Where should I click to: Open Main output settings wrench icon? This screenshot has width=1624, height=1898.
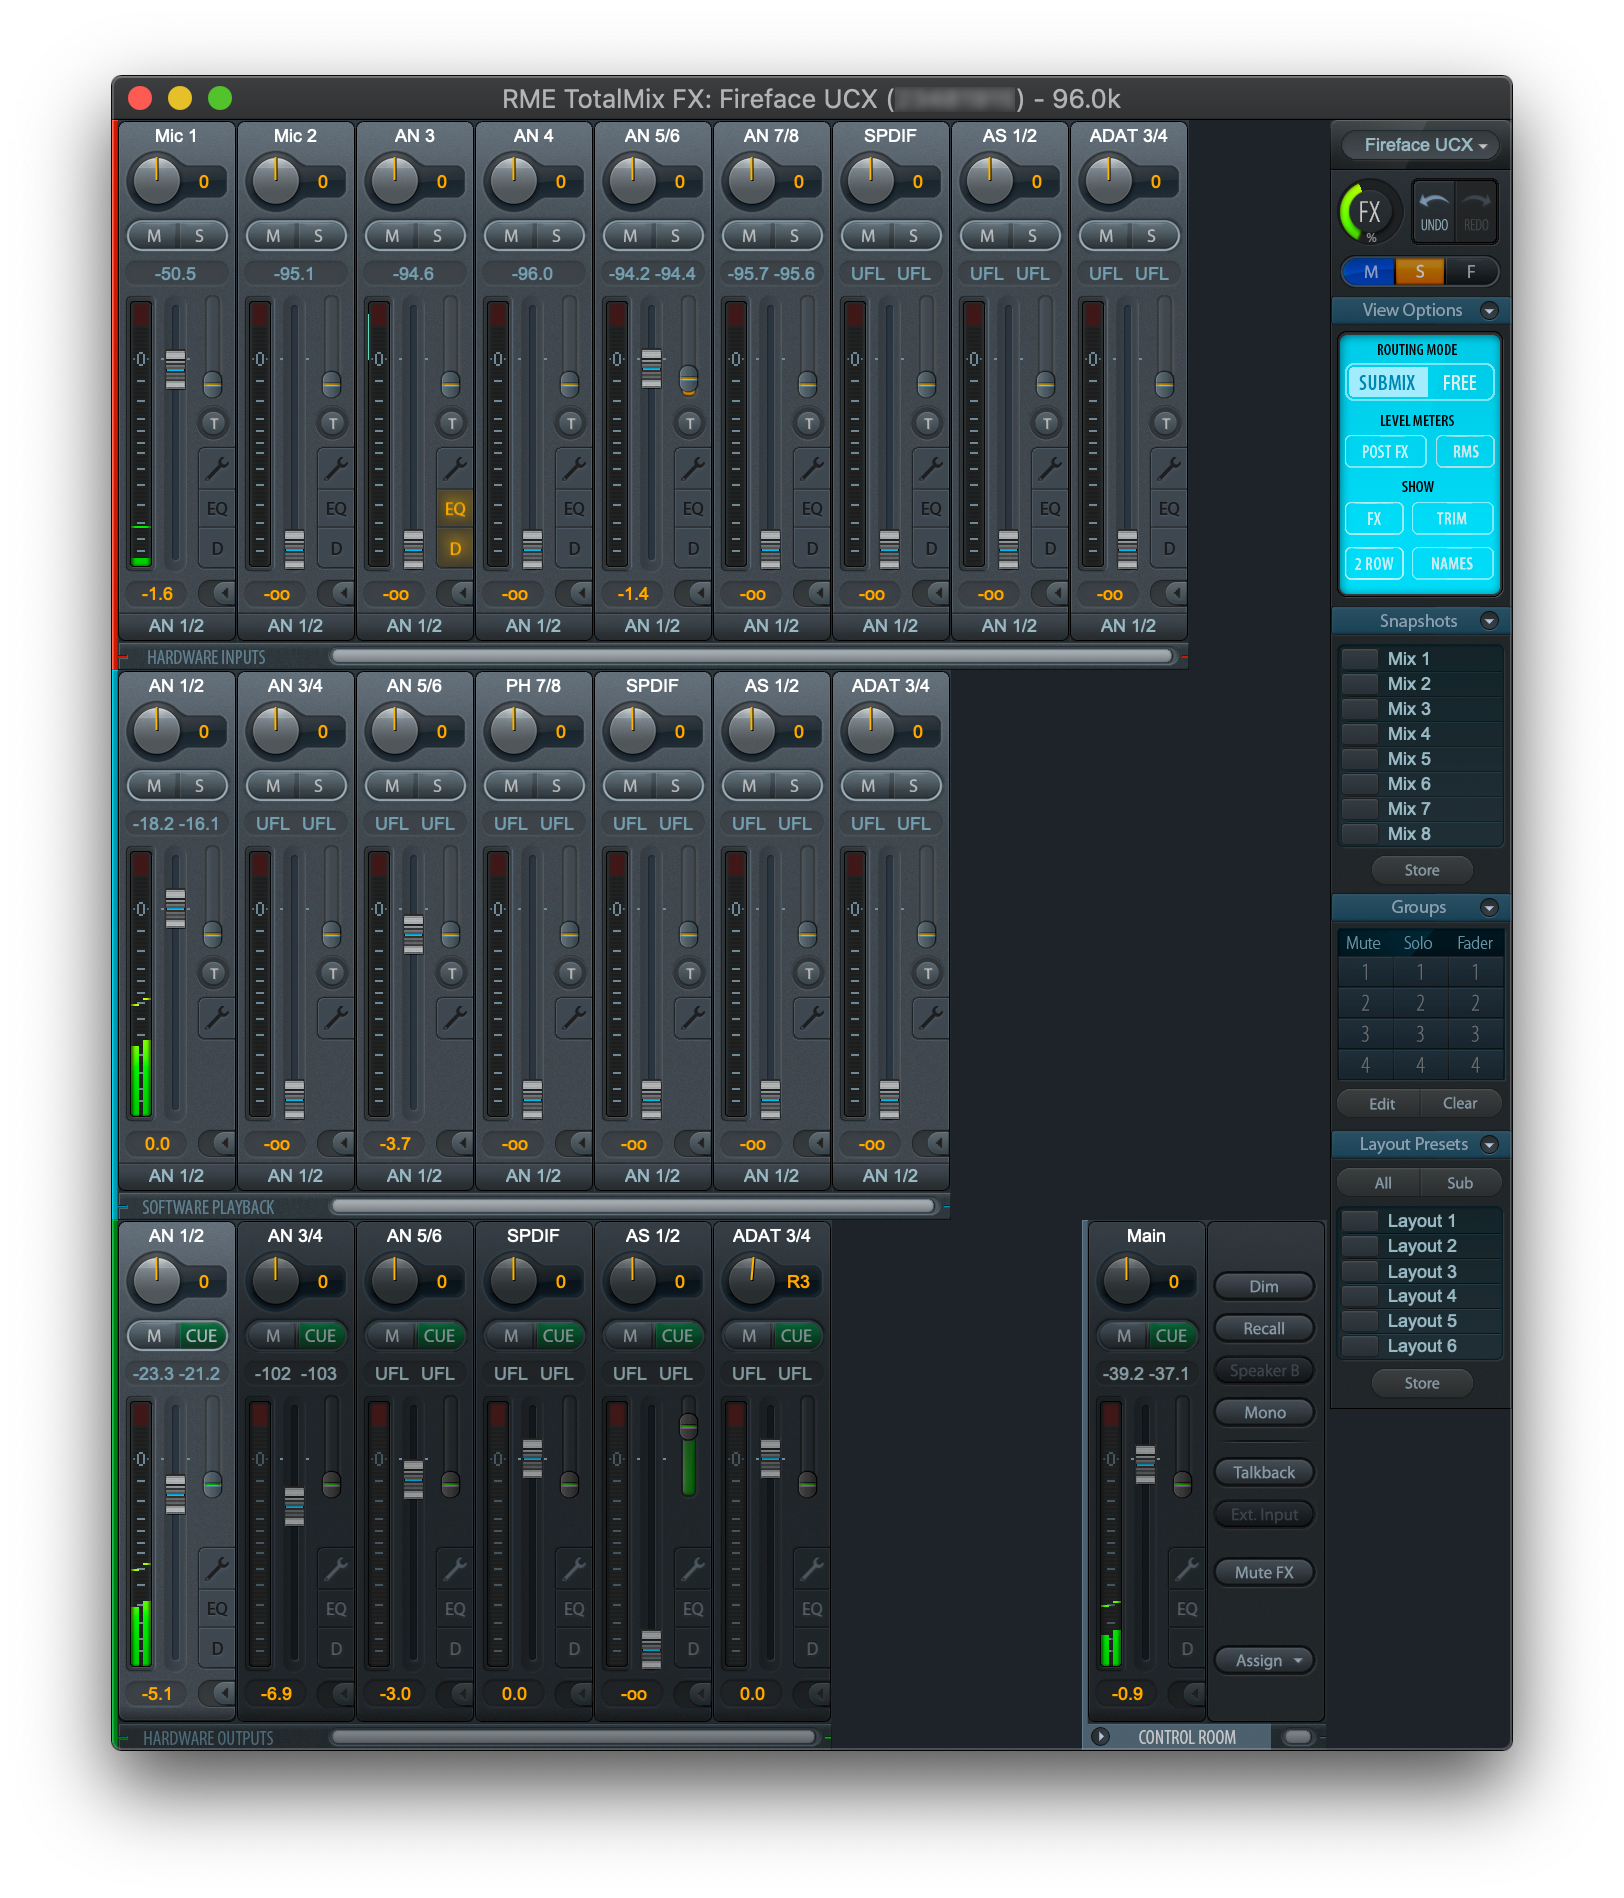[x=1186, y=1569]
